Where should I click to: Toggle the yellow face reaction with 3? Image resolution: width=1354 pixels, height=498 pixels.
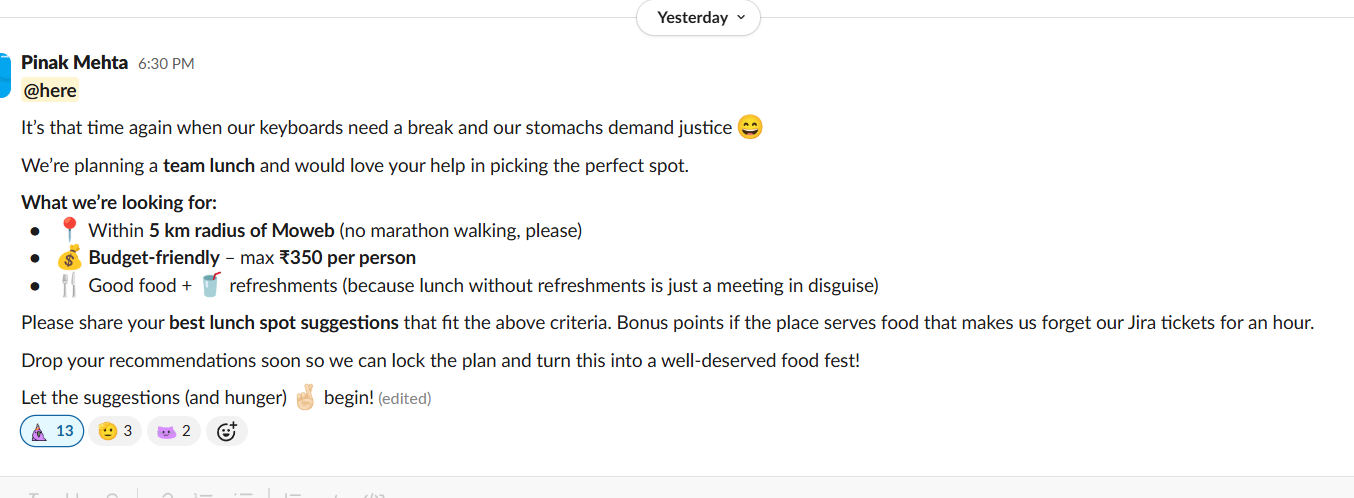pos(115,431)
